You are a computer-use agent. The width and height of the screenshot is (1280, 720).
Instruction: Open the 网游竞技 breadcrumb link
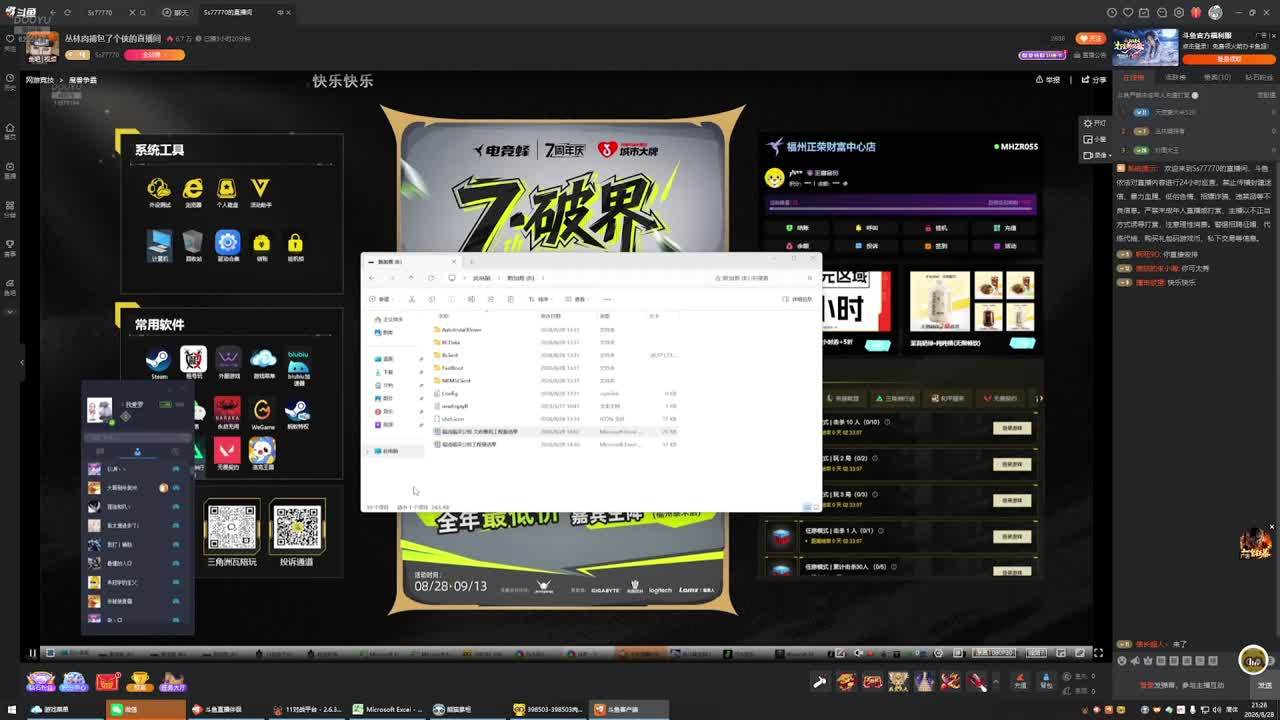pos(40,80)
